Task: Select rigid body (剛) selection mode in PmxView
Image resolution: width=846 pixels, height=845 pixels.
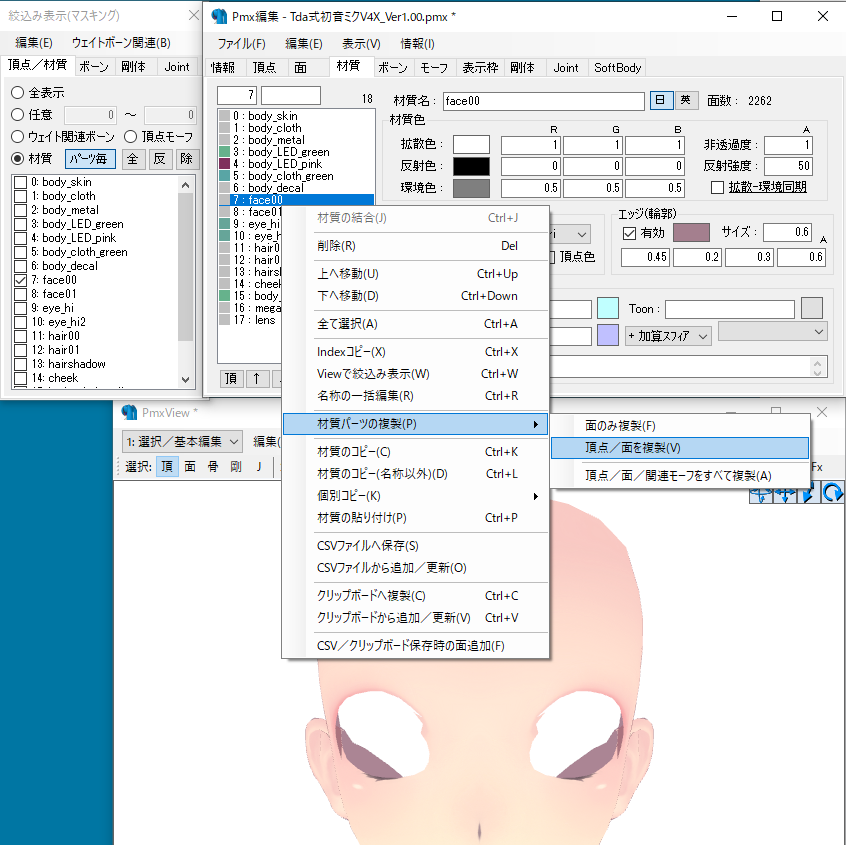Action: pos(236,466)
